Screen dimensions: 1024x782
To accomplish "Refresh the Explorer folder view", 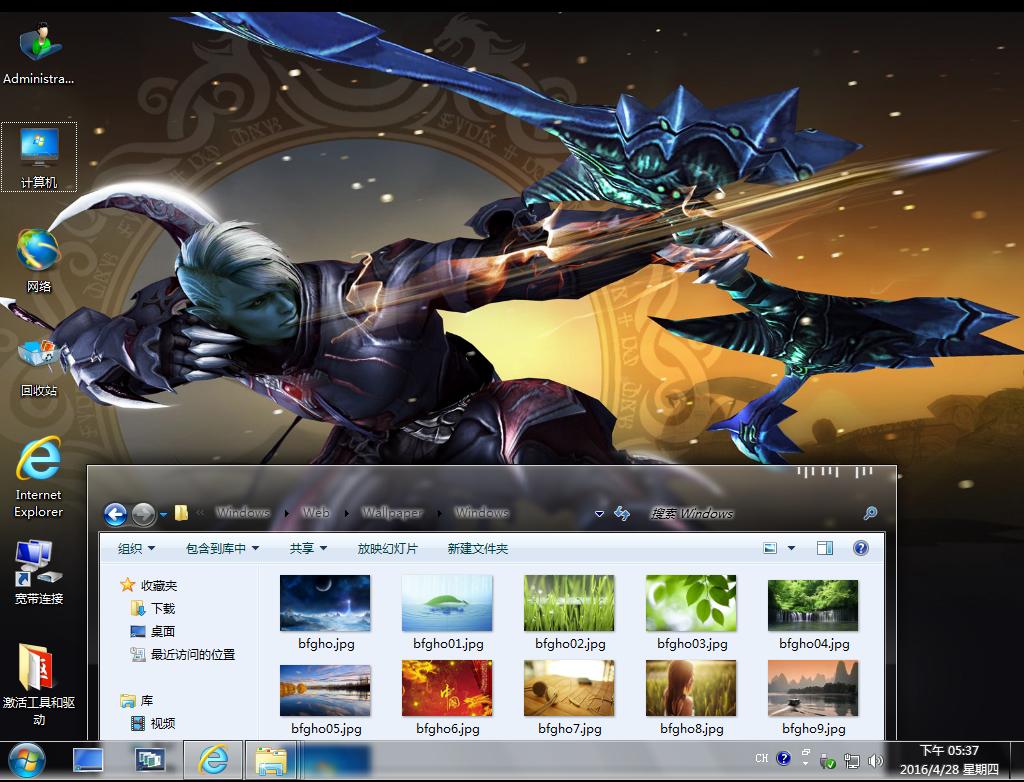I will tap(622, 514).
